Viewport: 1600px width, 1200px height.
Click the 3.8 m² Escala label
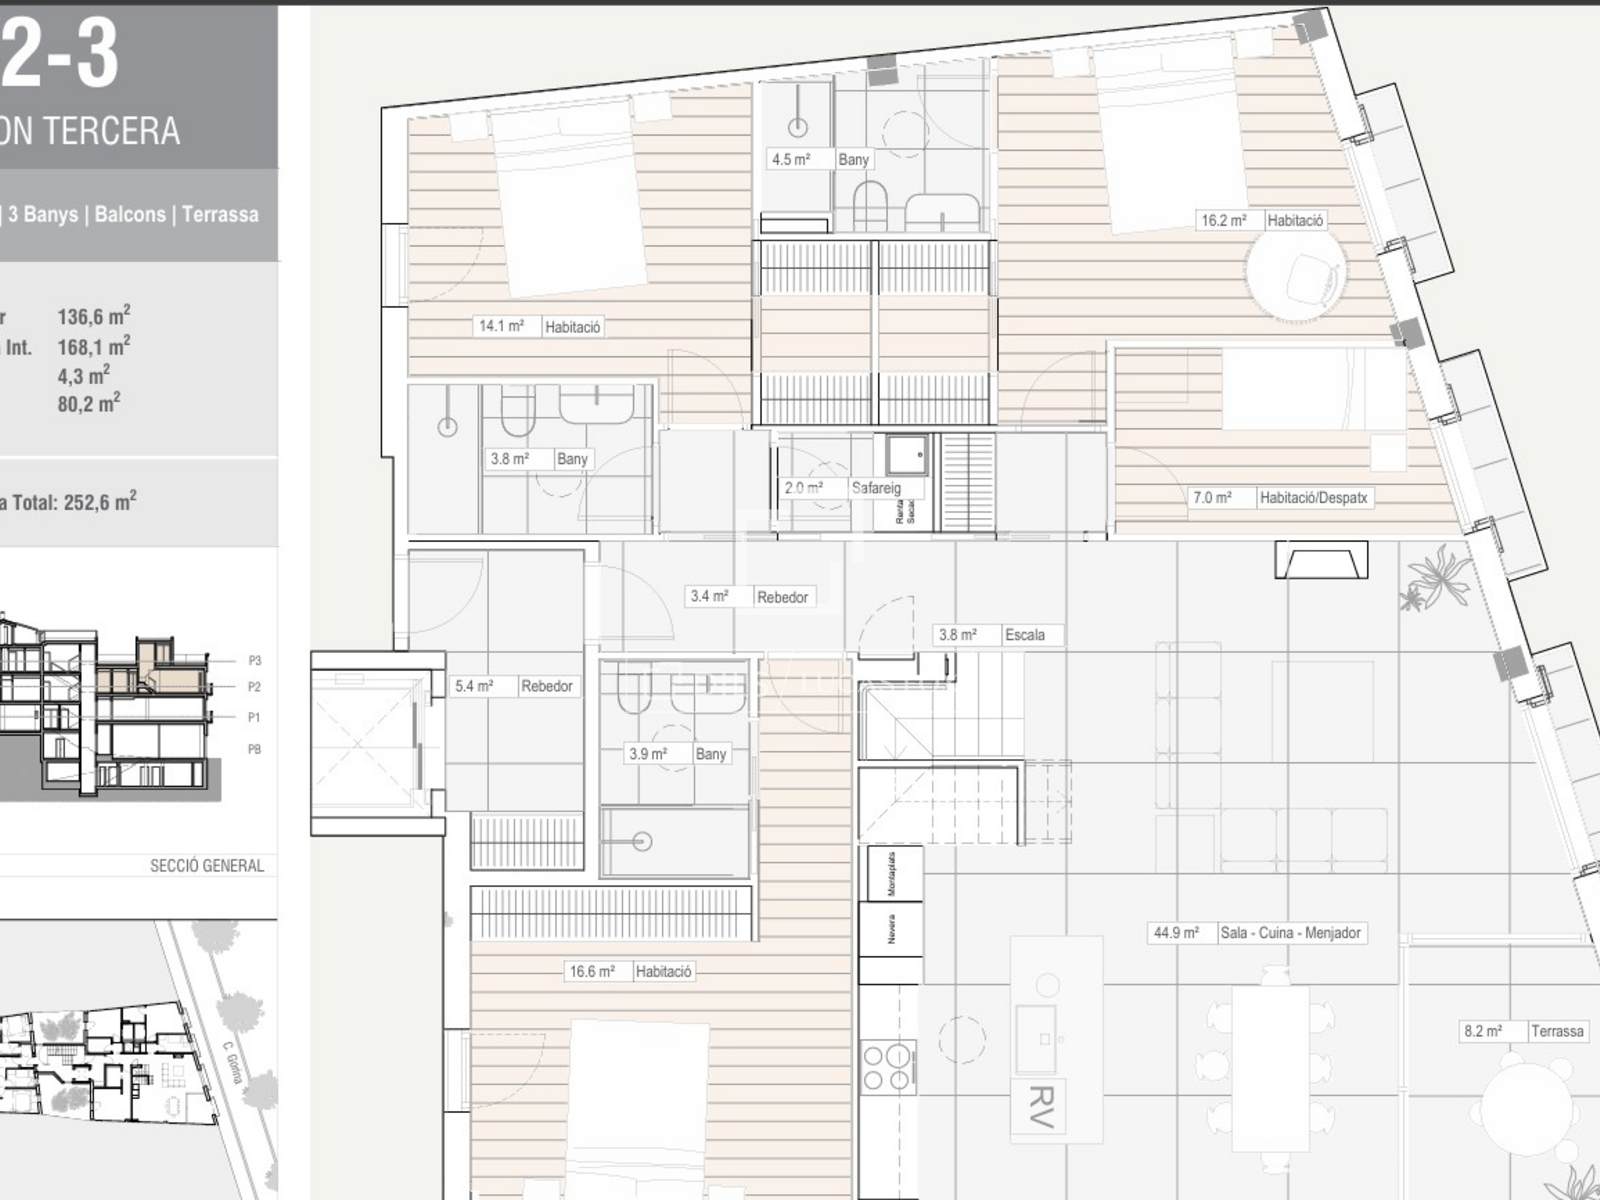coord(998,635)
